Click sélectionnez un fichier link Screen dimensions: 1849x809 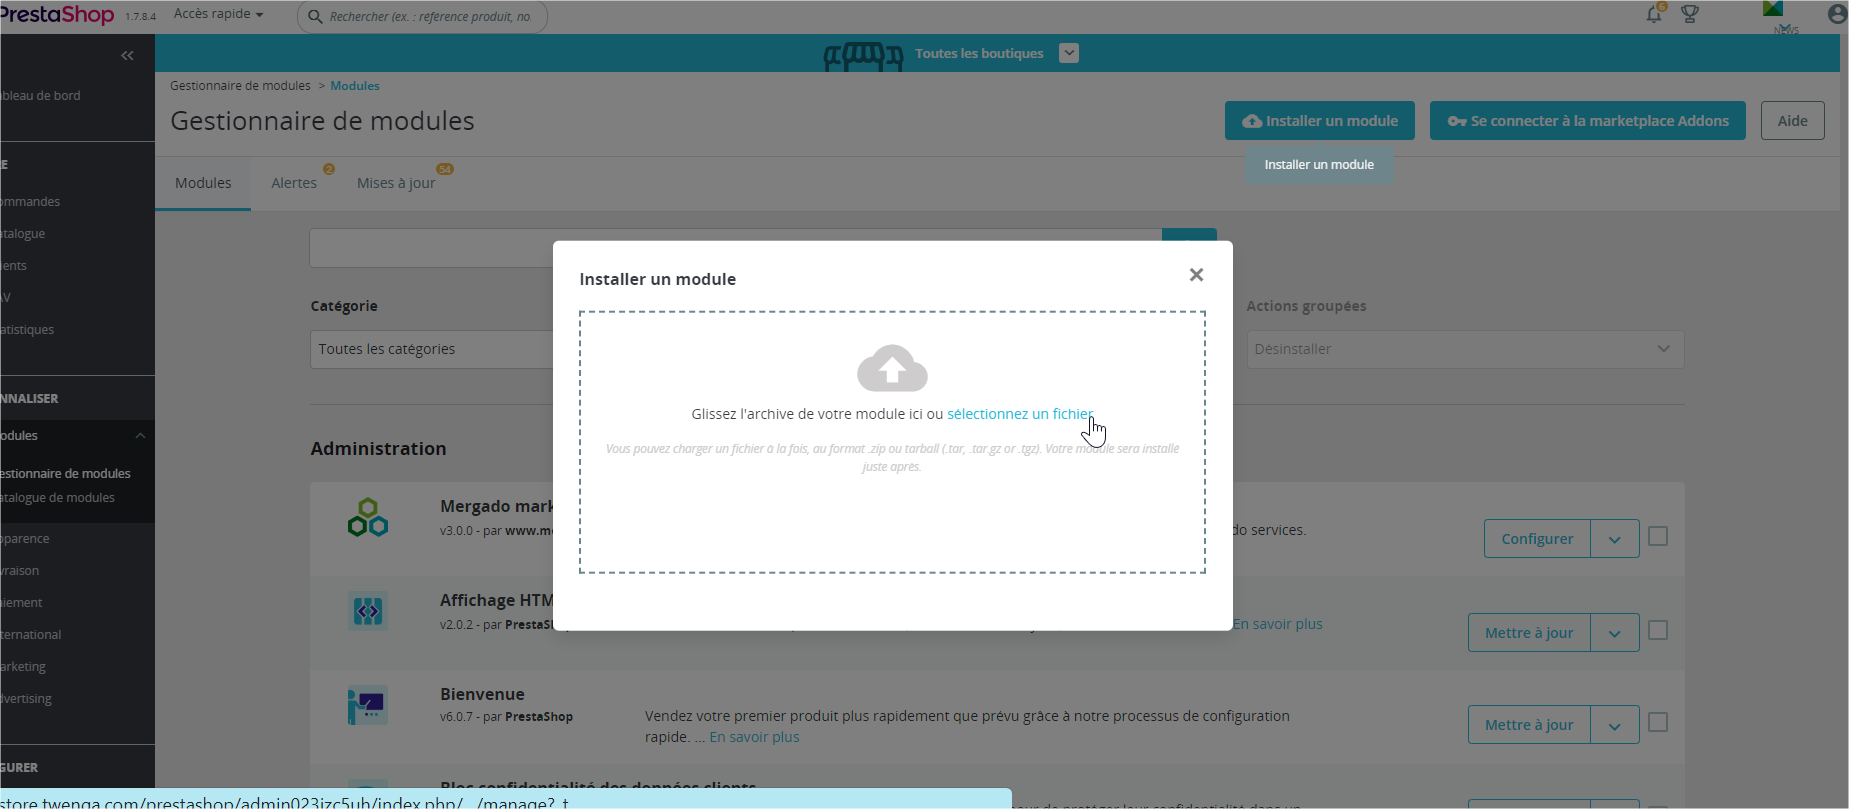[1020, 414]
